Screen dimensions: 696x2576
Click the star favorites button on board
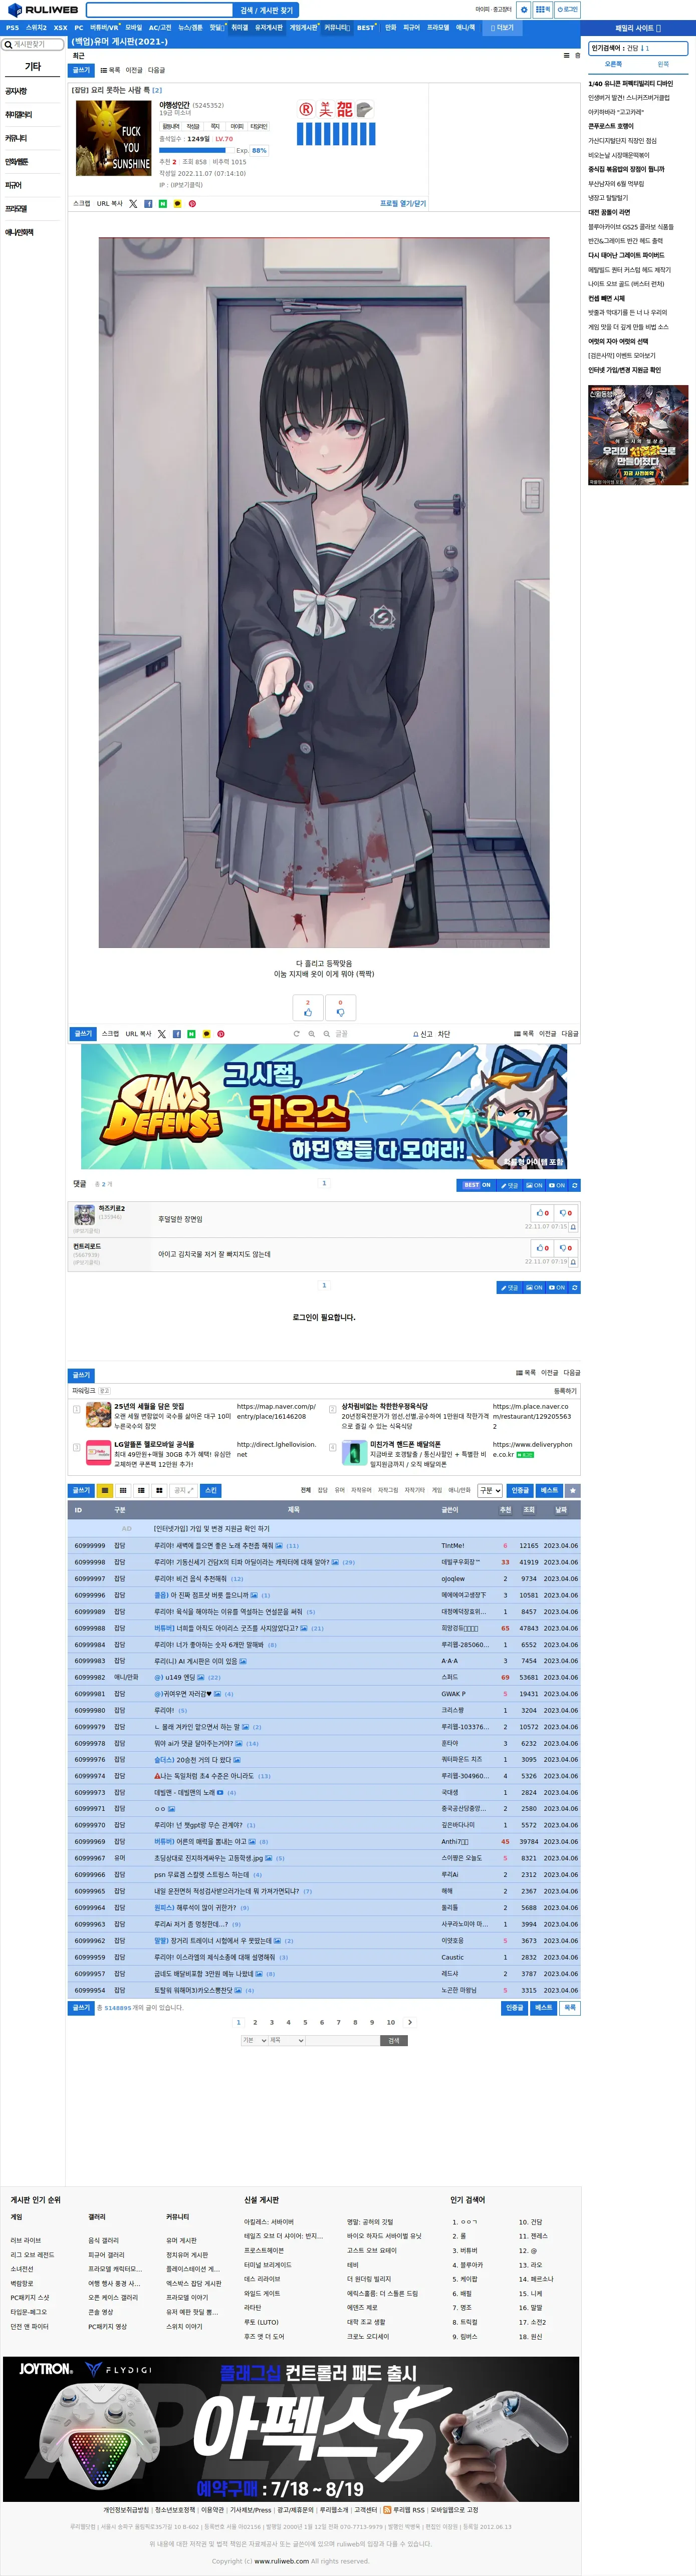[573, 1490]
